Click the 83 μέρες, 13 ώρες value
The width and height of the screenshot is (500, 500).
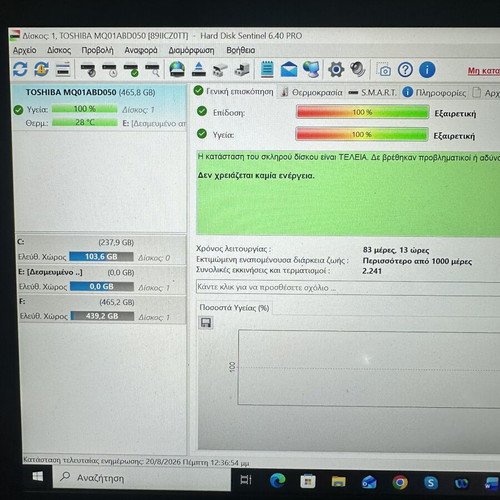tap(396, 250)
